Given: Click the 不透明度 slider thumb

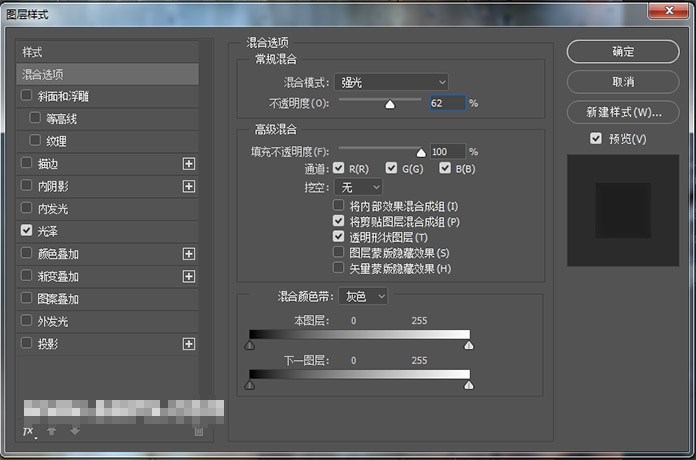Looking at the screenshot, I should point(390,104).
